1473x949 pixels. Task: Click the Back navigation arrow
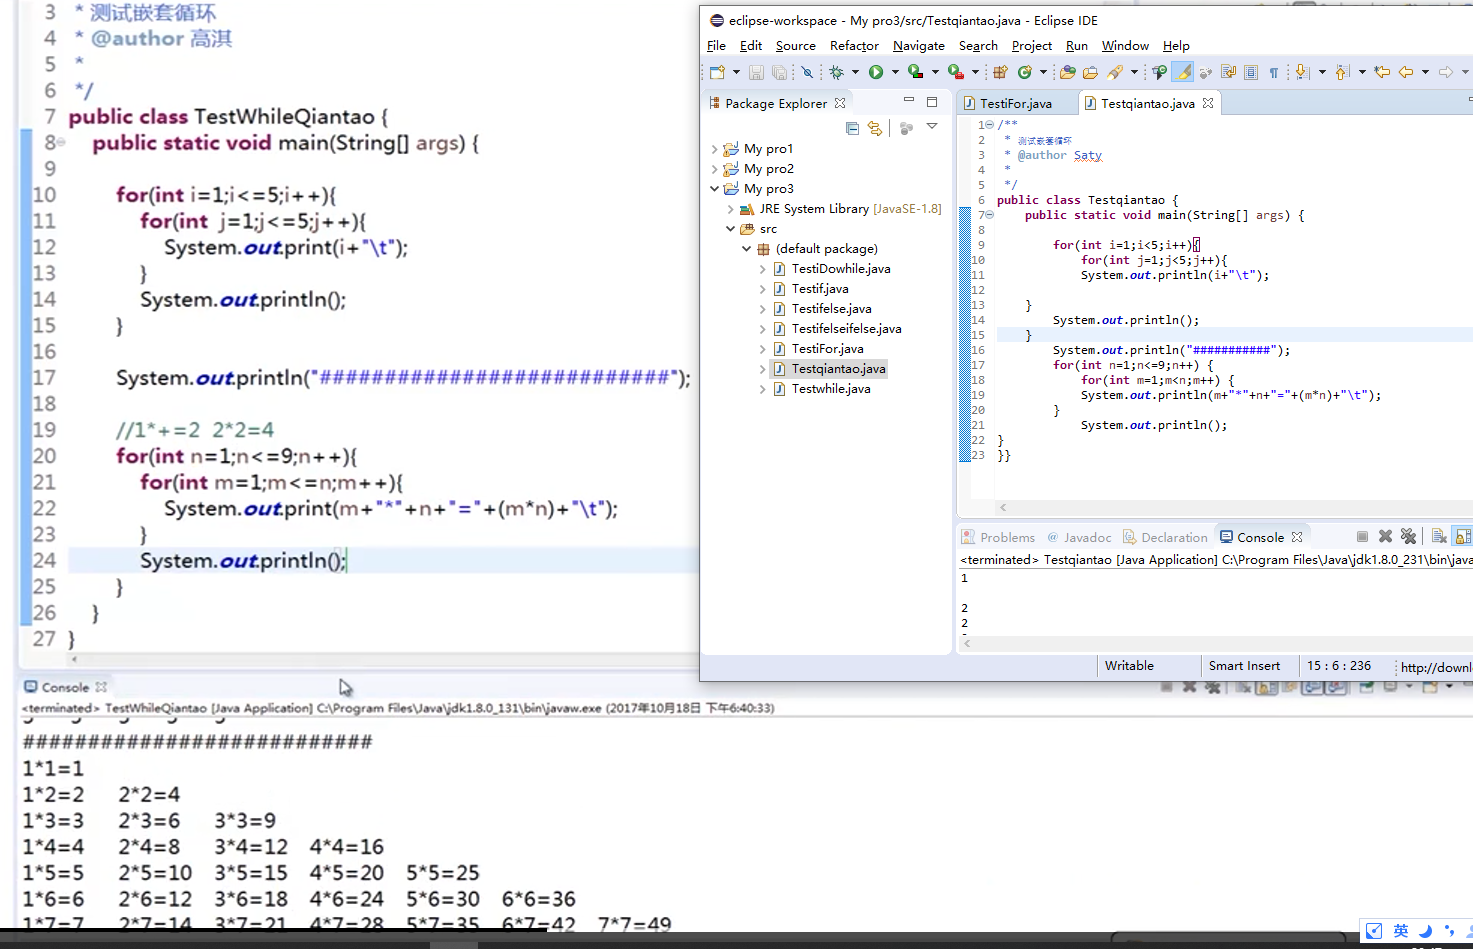1406,72
